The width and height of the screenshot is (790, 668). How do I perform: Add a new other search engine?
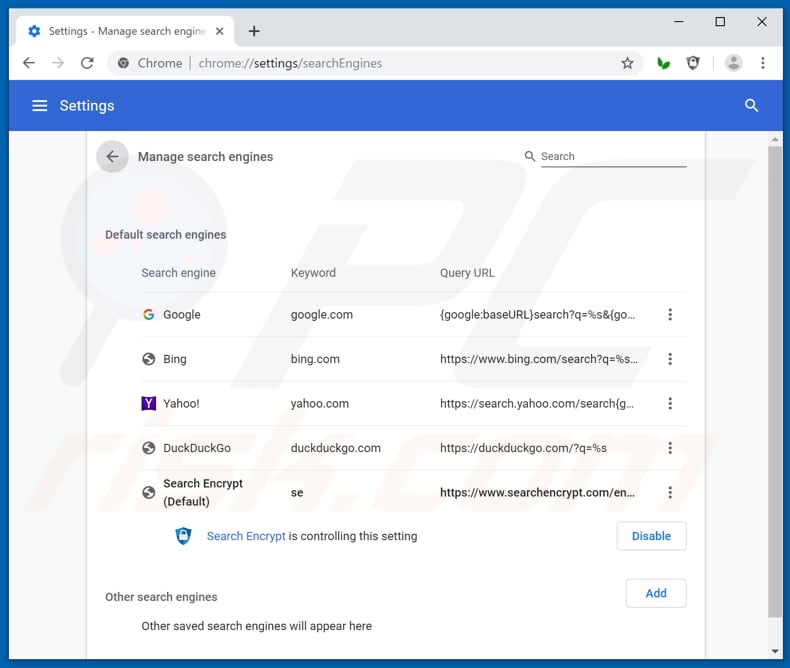(655, 593)
